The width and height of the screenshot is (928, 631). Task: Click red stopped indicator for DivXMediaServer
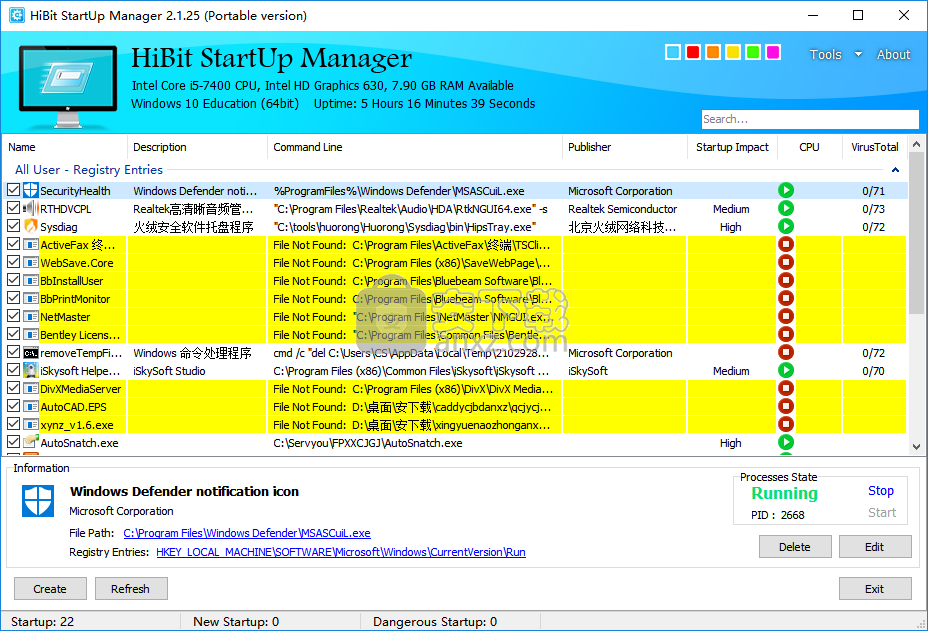click(786, 388)
